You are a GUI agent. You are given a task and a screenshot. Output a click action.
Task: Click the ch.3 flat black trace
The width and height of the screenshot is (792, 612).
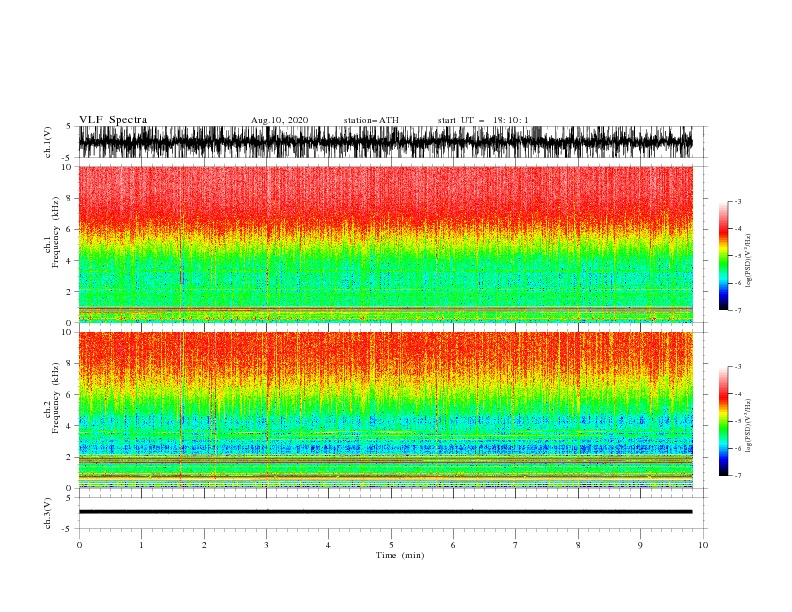(385, 512)
